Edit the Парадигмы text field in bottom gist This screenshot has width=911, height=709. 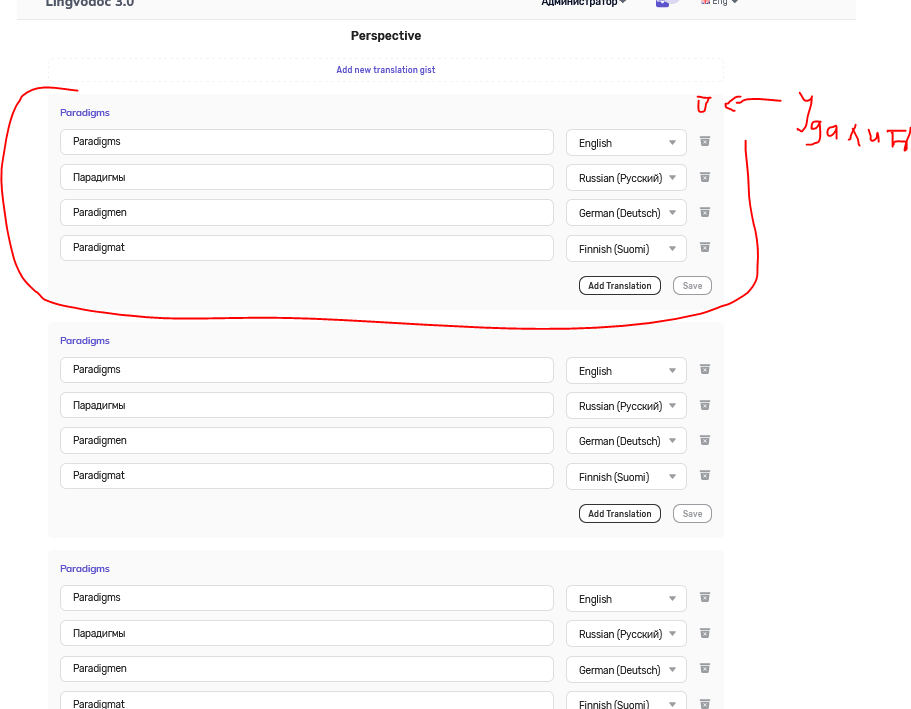point(307,633)
